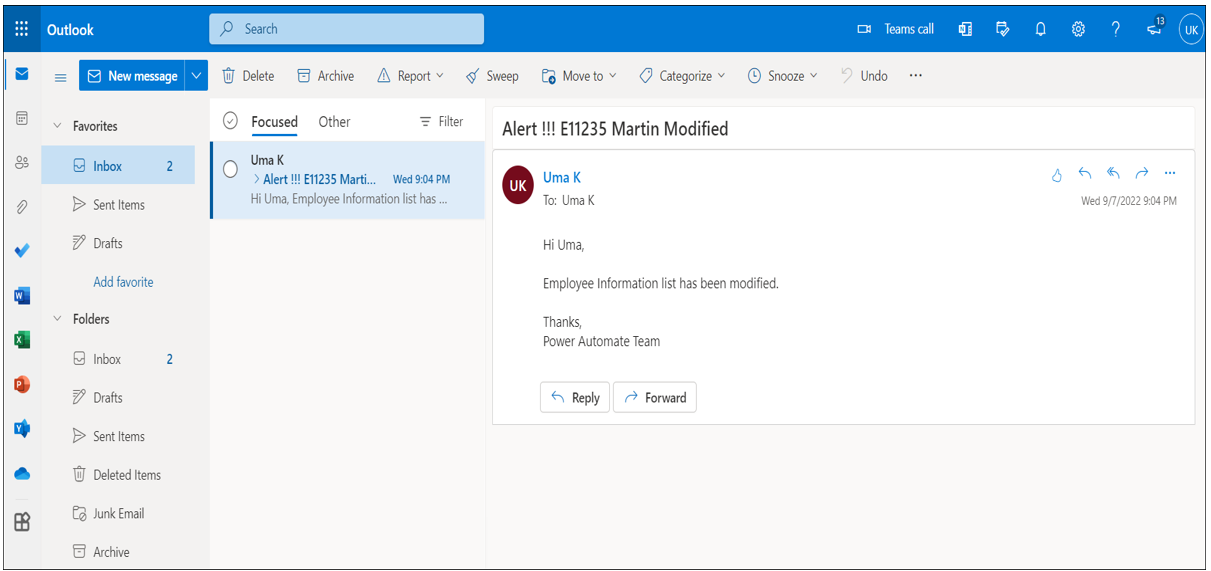Open OneDrive cloud icon in left rail
1211x571 pixels.
click(22, 473)
